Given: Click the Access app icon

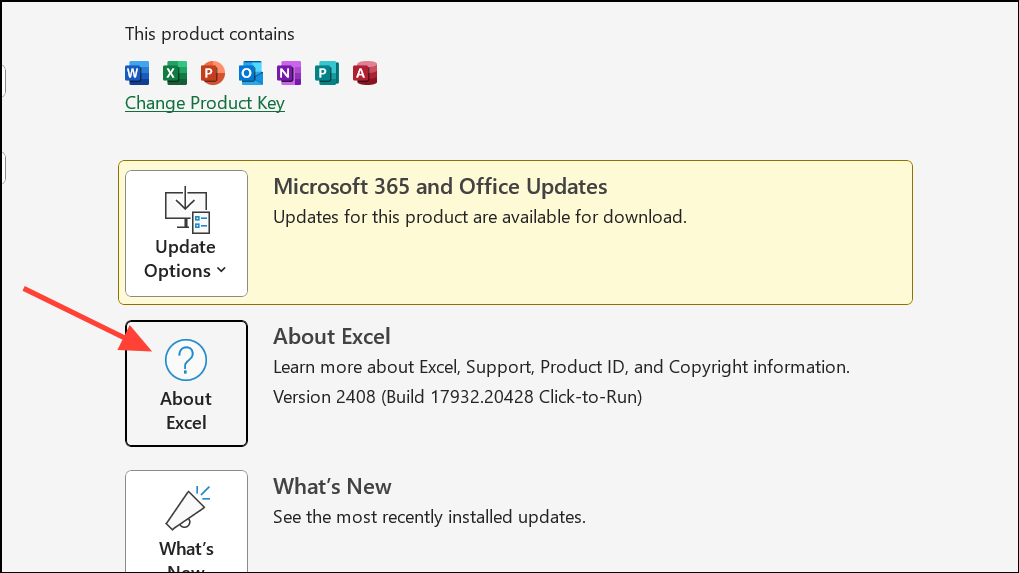Looking at the screenshot, I should 365,73.
